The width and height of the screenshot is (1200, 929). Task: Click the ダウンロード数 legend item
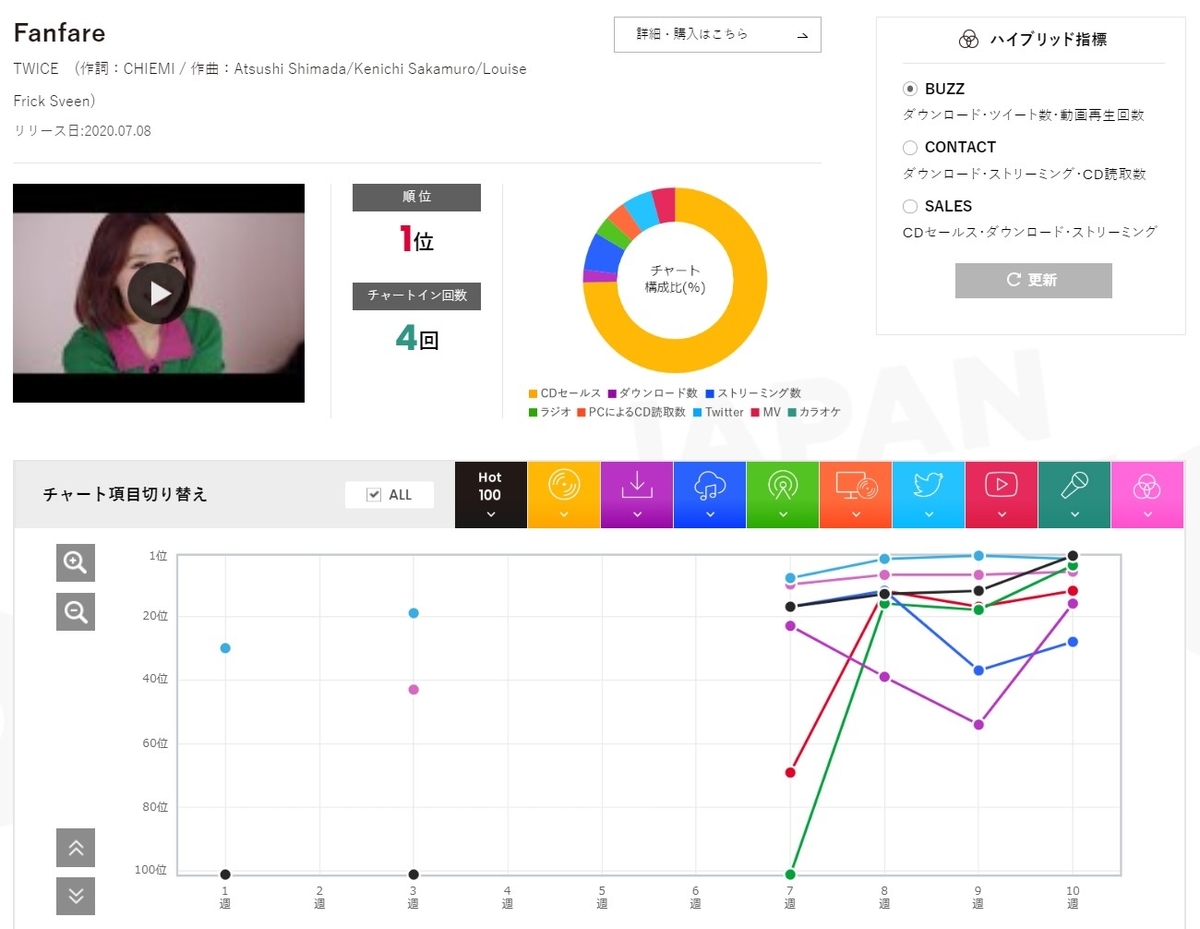click(x=652, y=393)
